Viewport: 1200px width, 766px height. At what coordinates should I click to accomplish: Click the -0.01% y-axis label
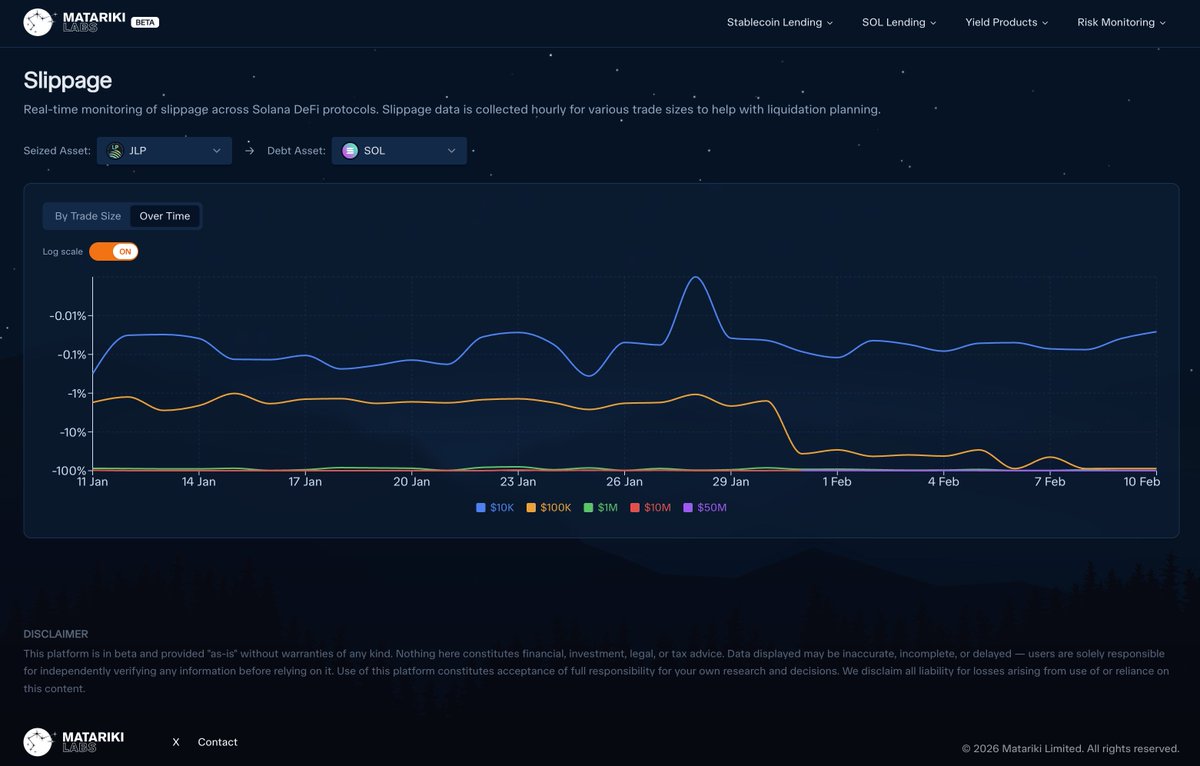68,316
